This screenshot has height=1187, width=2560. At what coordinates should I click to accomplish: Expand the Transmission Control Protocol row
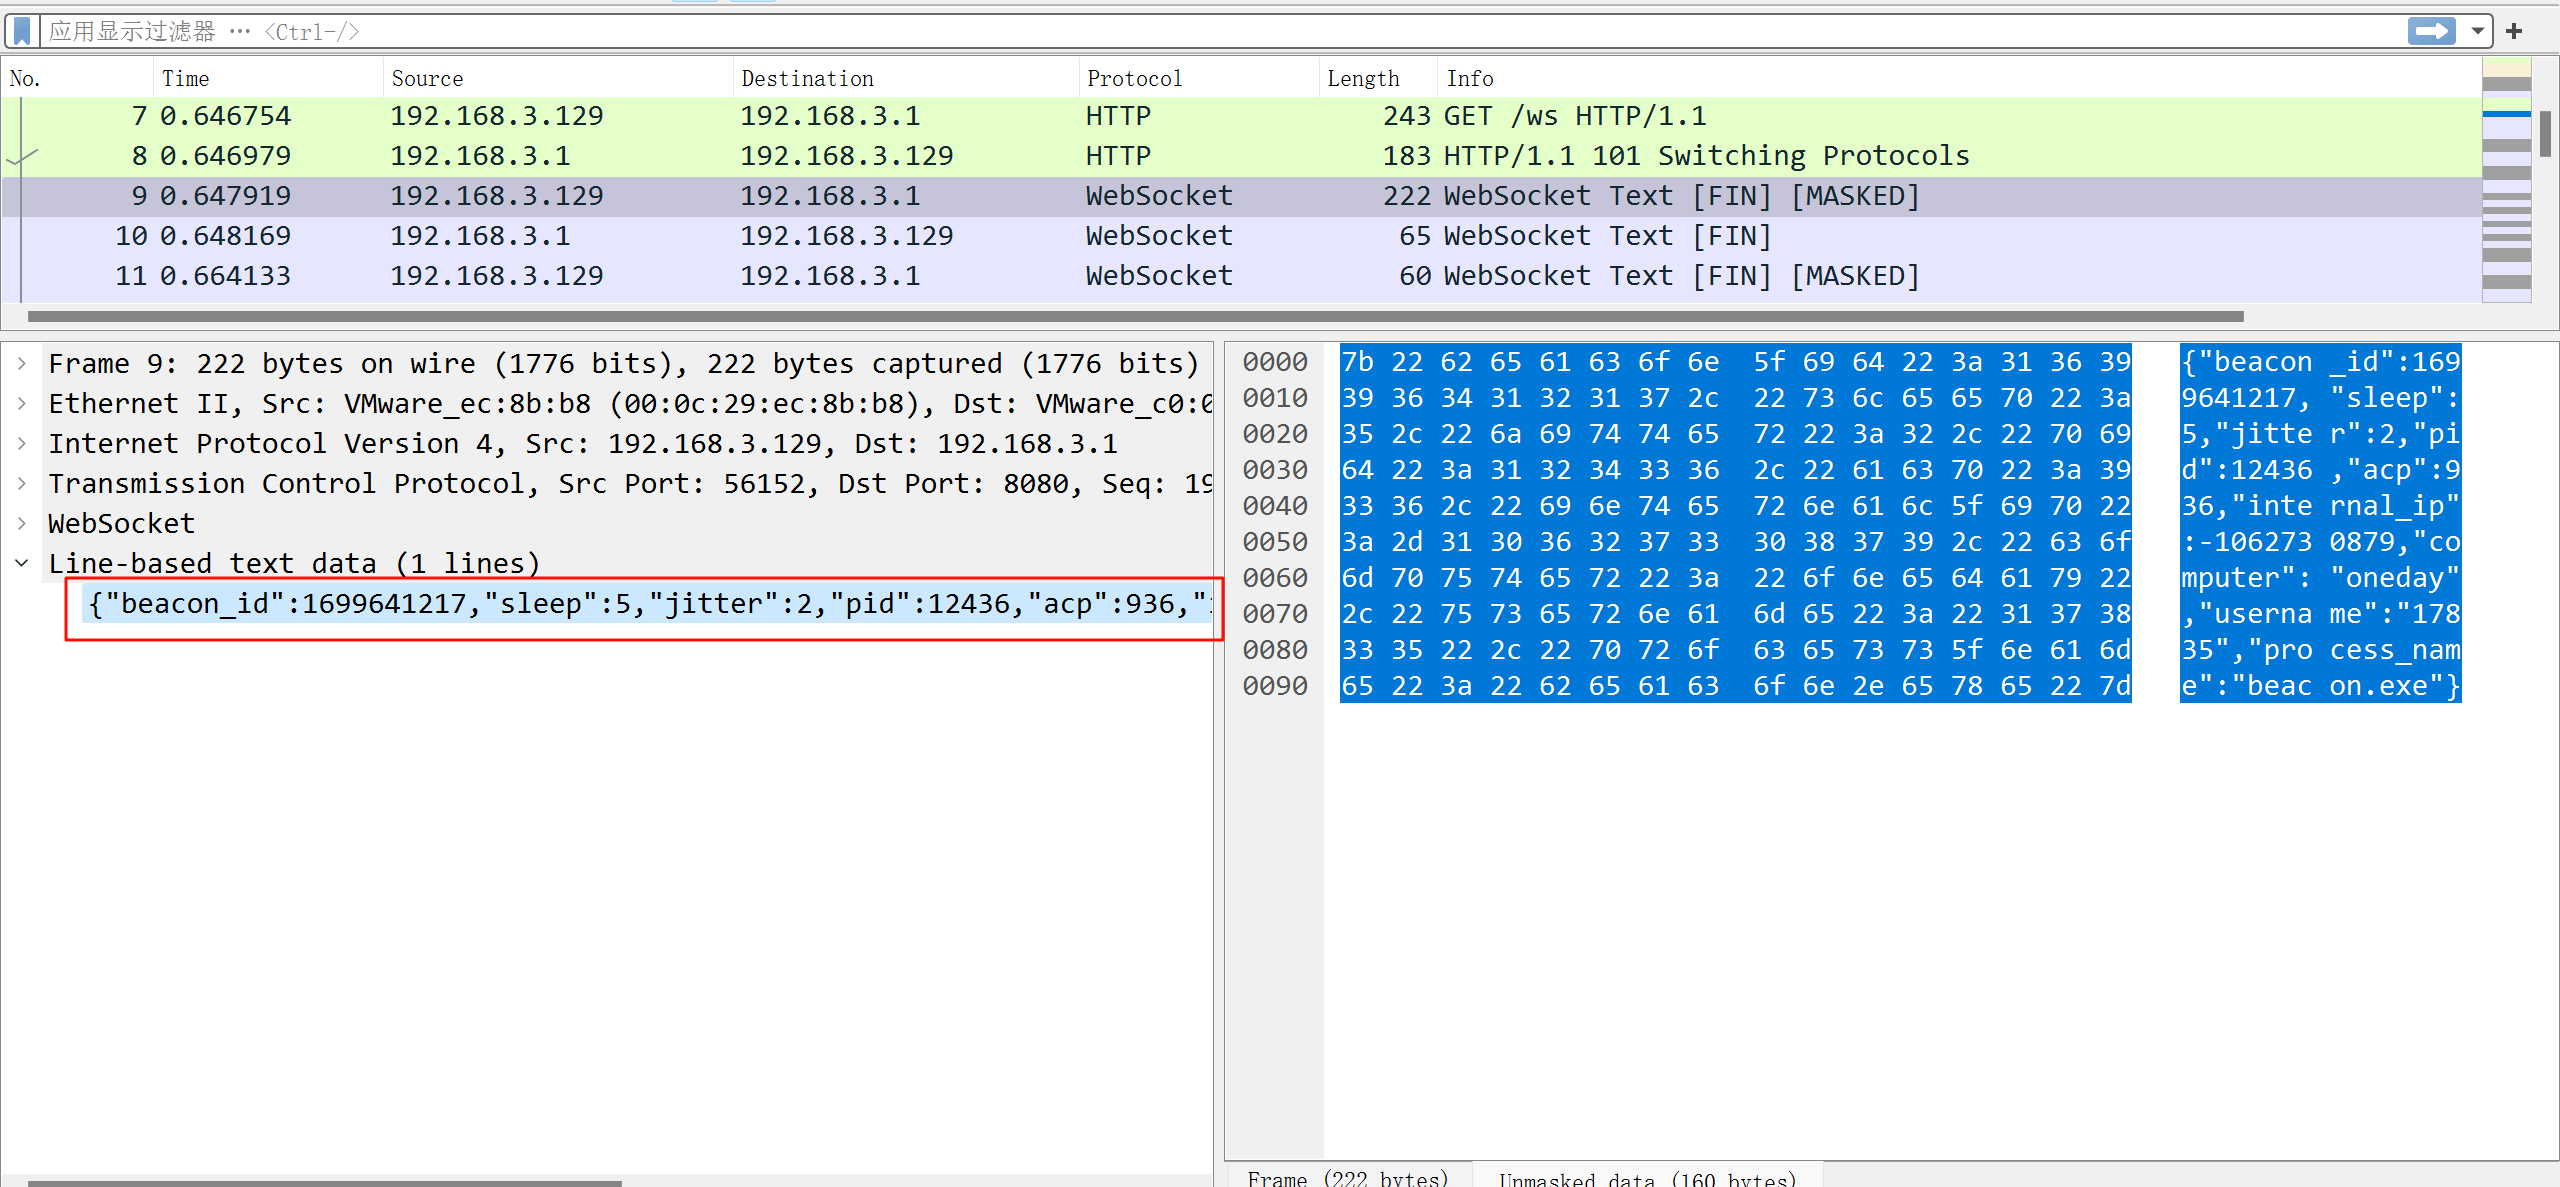[22, 484]
